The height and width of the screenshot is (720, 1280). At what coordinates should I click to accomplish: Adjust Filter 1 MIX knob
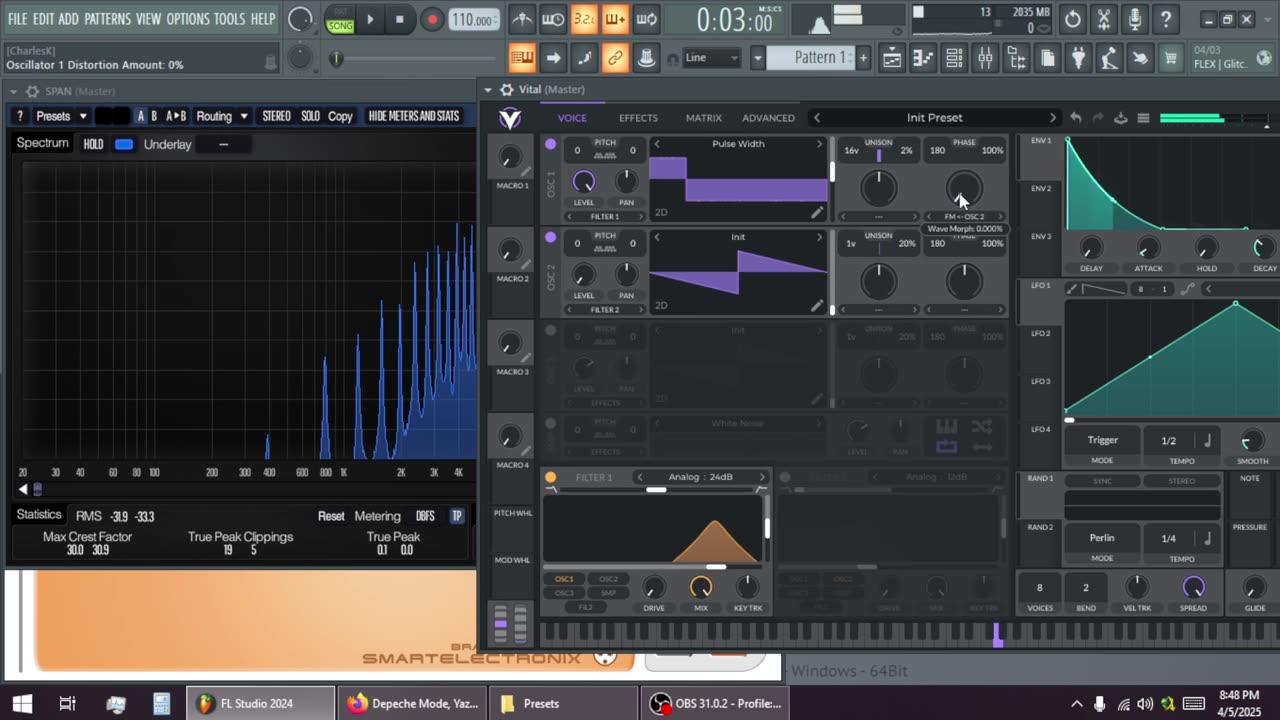pyautogui.click(x=701, y=588)
